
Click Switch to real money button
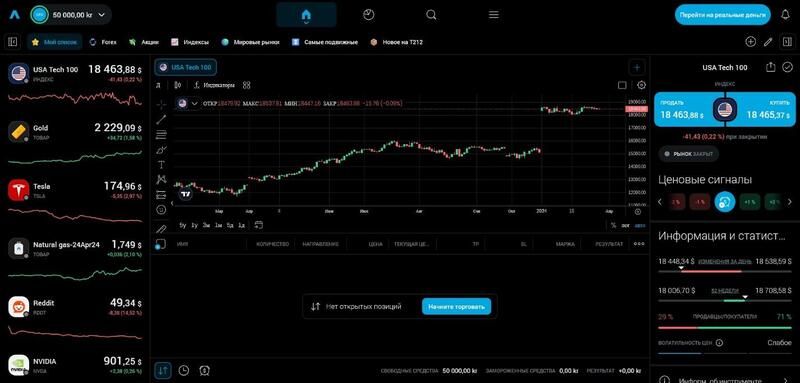coord(722,15)
